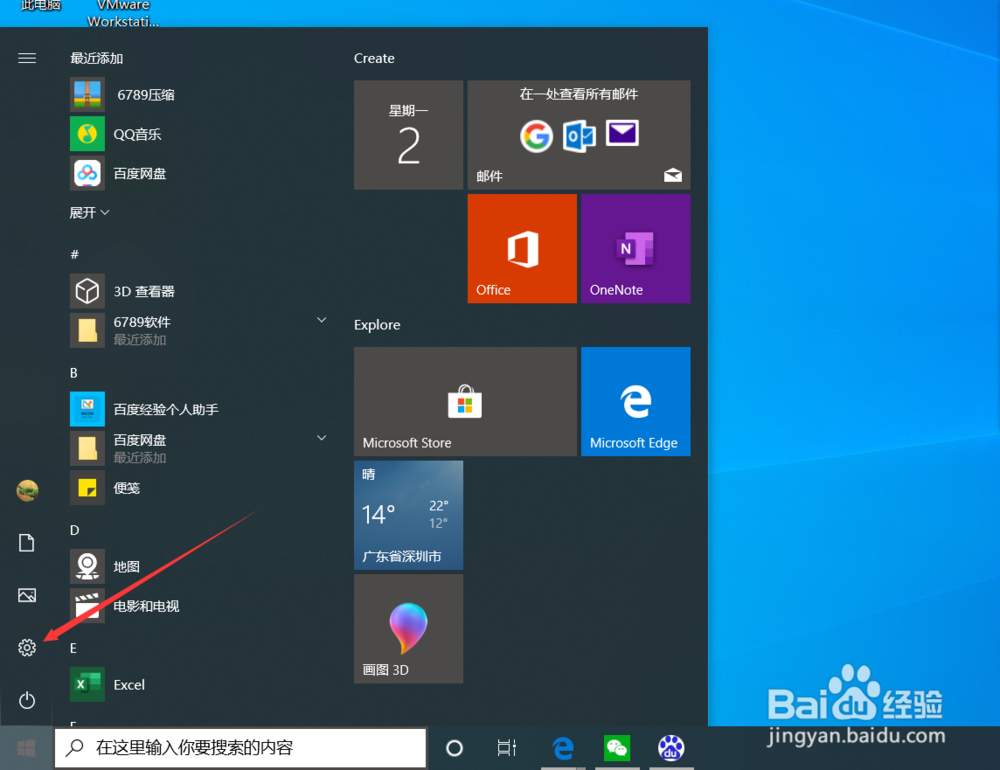Open the 画图 3D tile

click(x=408, y=628)
